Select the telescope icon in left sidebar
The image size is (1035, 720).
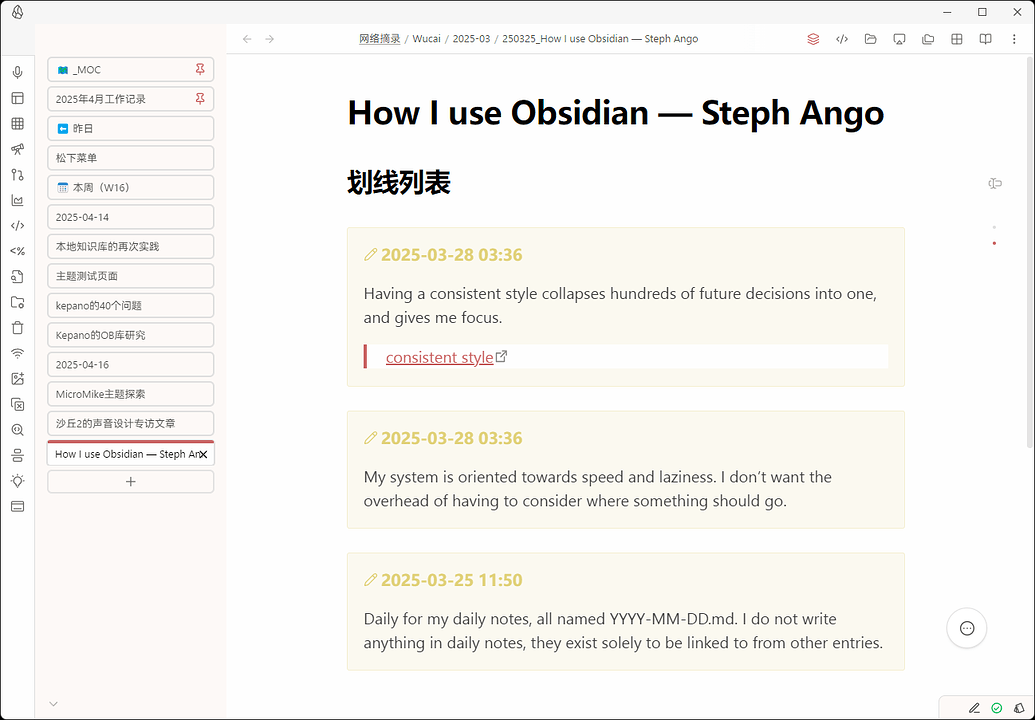(17, 148)
